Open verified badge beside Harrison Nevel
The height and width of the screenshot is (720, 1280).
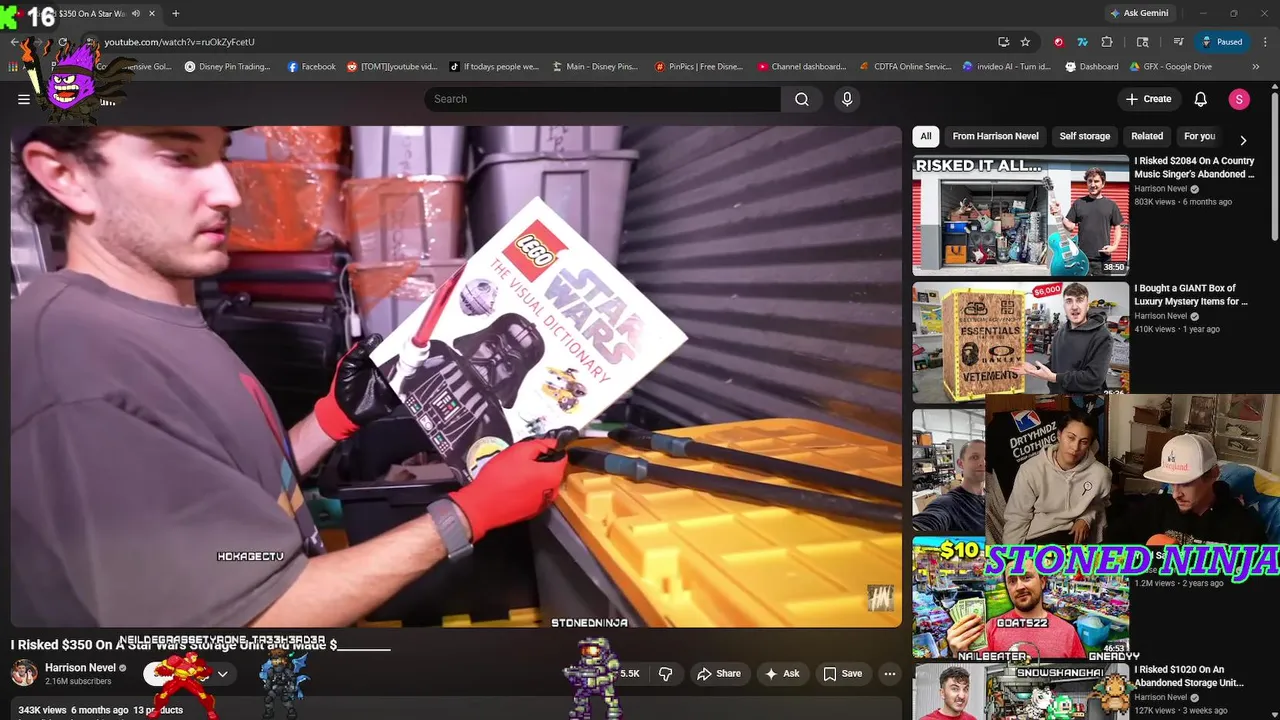point(123,668)
